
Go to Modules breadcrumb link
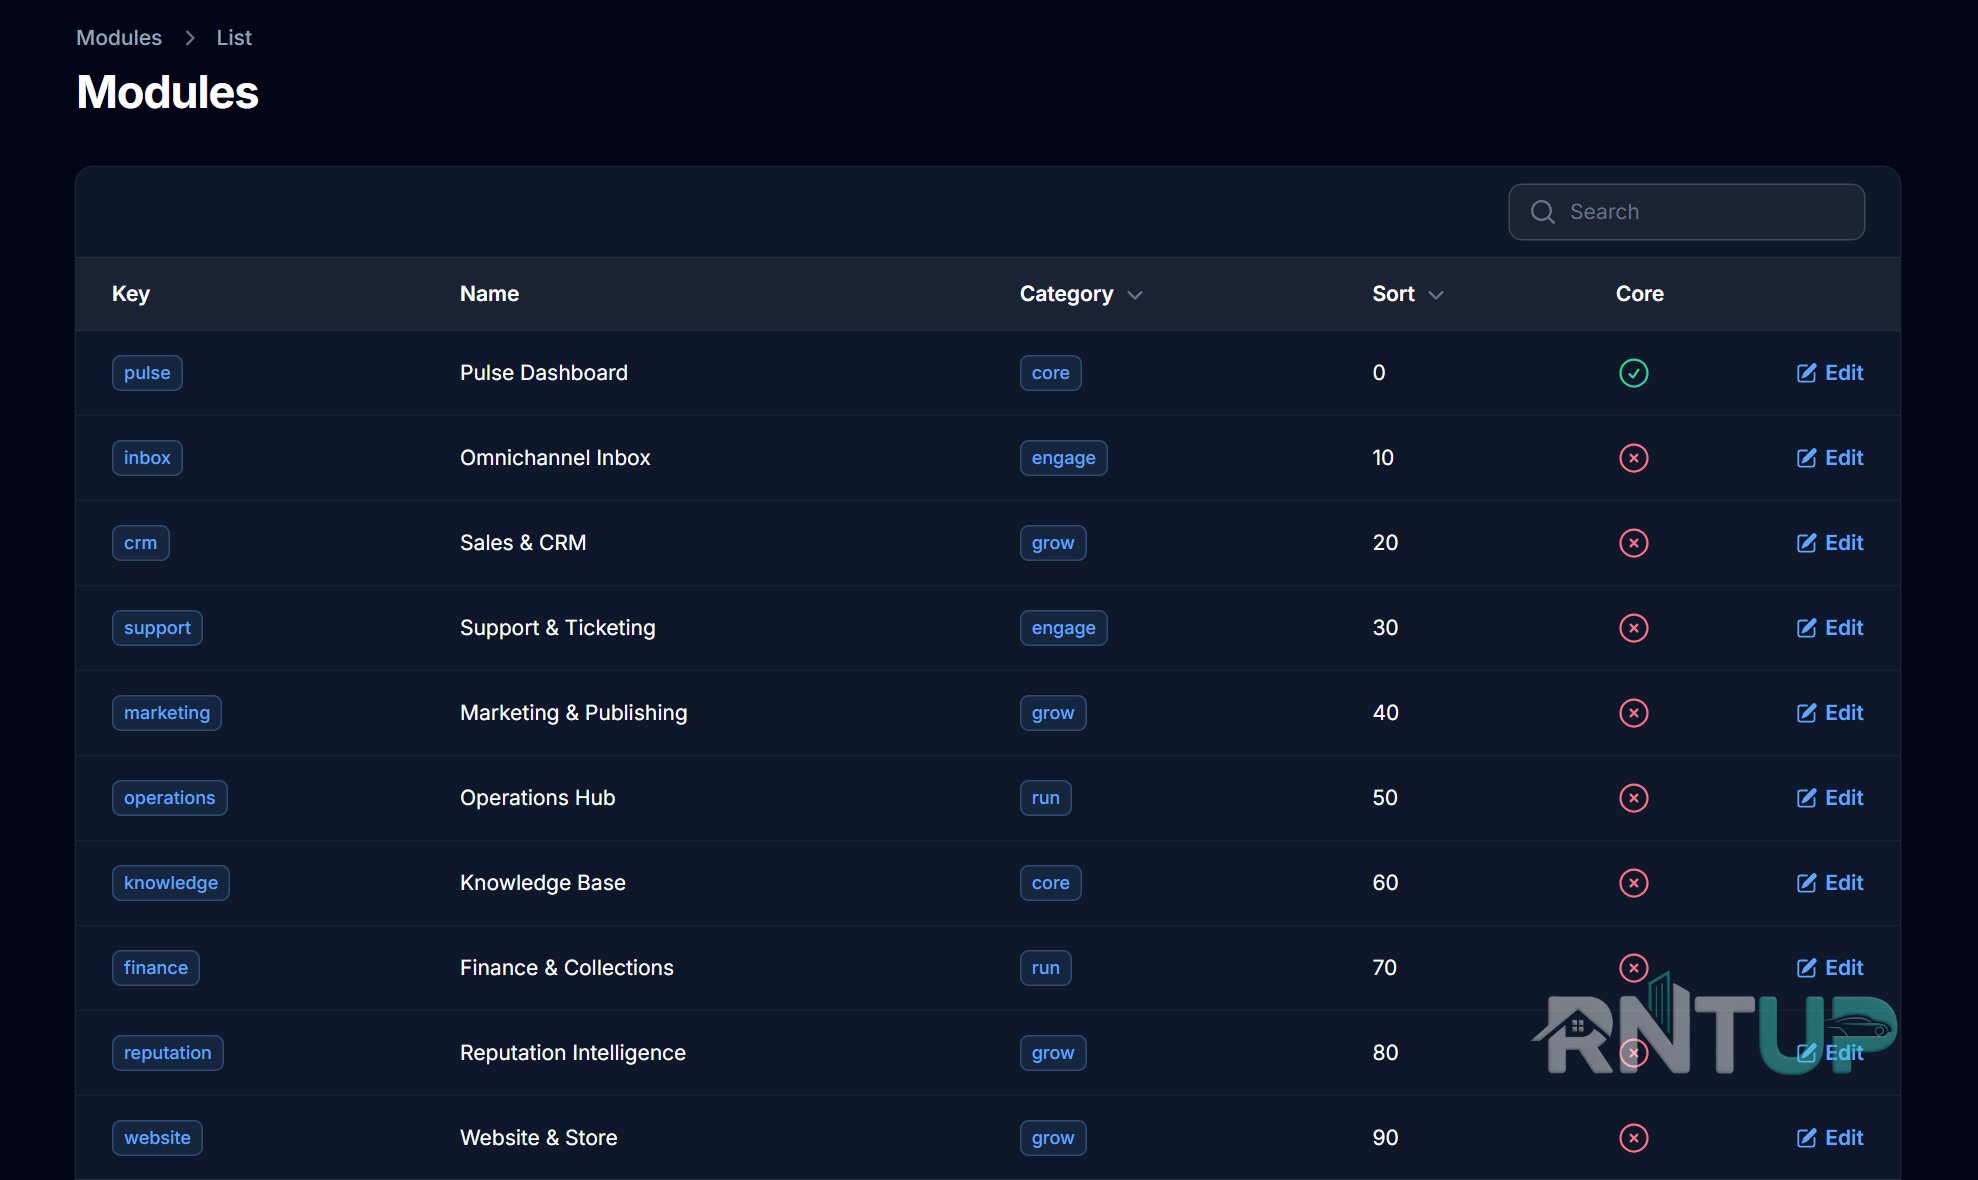pos(119,38)
